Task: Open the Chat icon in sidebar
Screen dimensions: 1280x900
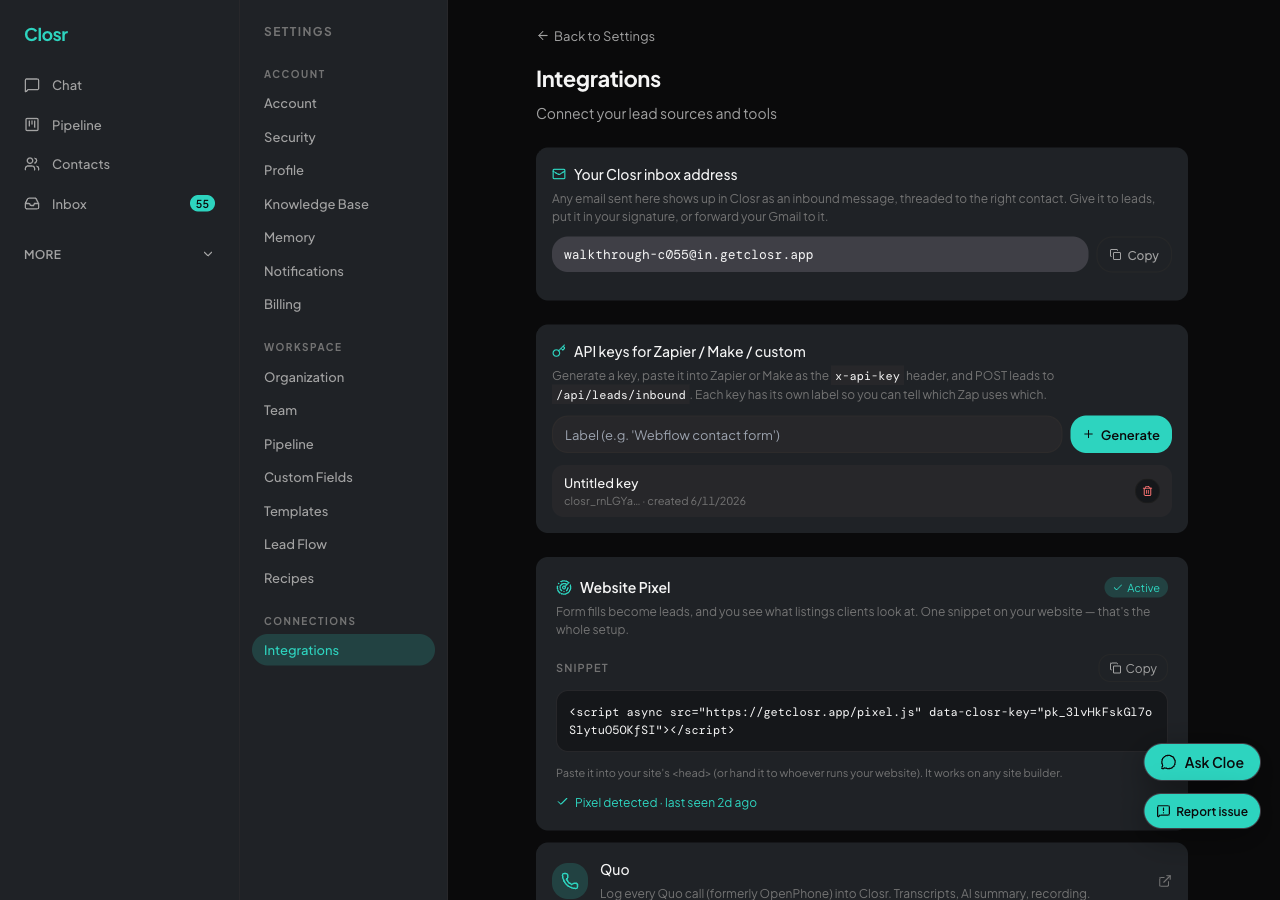Action: 32,85
